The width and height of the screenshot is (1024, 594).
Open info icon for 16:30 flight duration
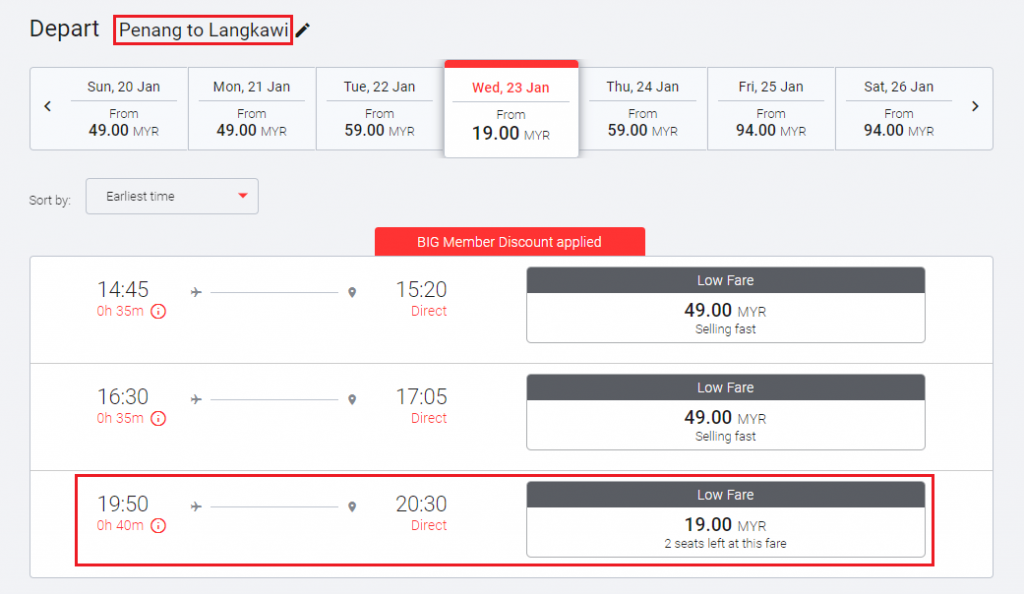click(158, 418)
